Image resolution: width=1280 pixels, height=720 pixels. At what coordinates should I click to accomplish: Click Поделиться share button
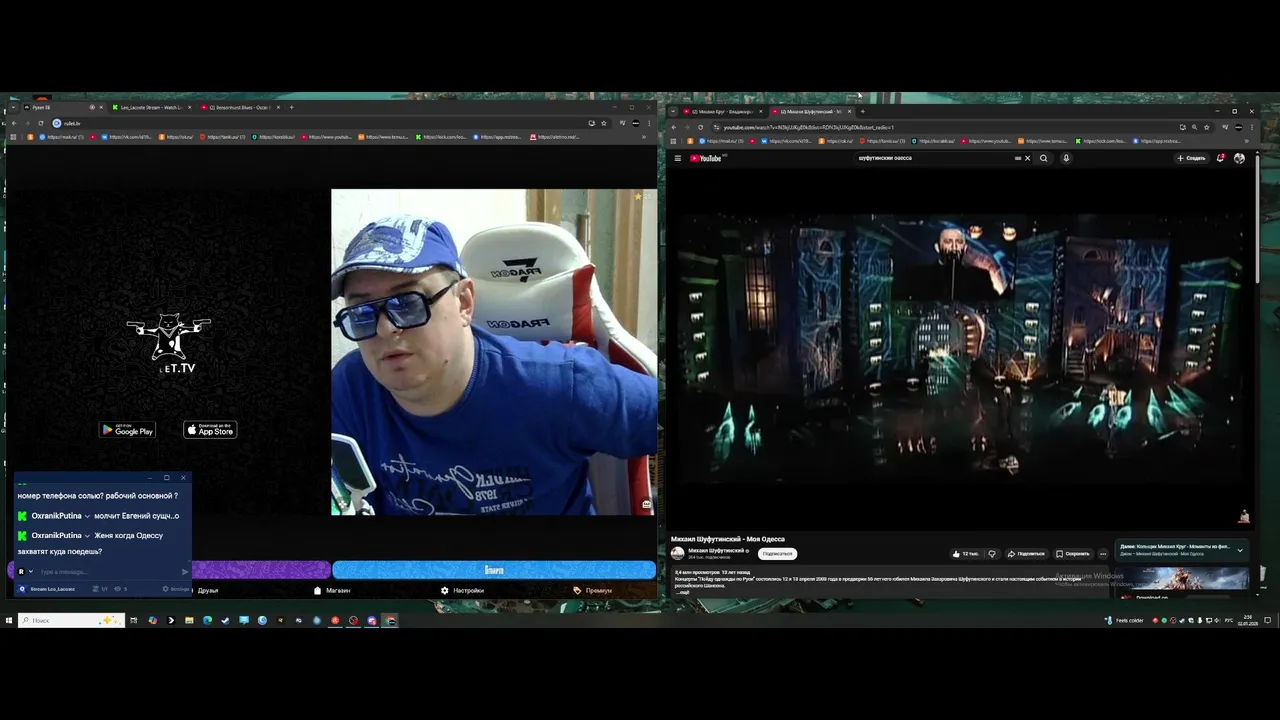coord(1026,553)
